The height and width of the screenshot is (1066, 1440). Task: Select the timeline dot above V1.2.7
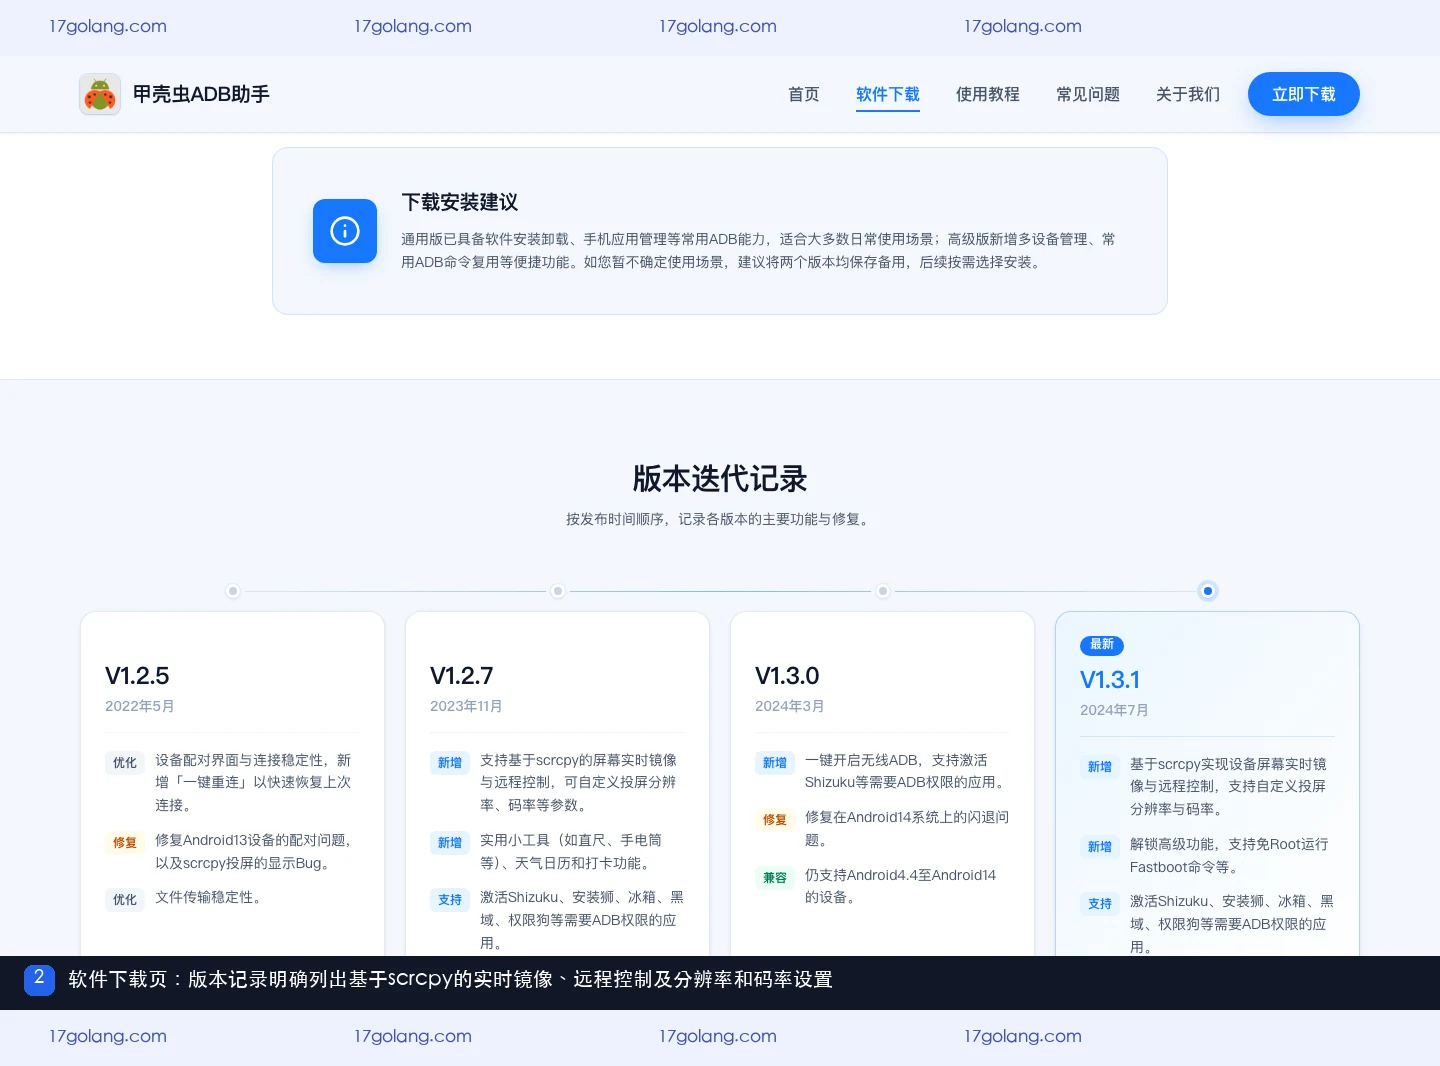tap(558, 591)
